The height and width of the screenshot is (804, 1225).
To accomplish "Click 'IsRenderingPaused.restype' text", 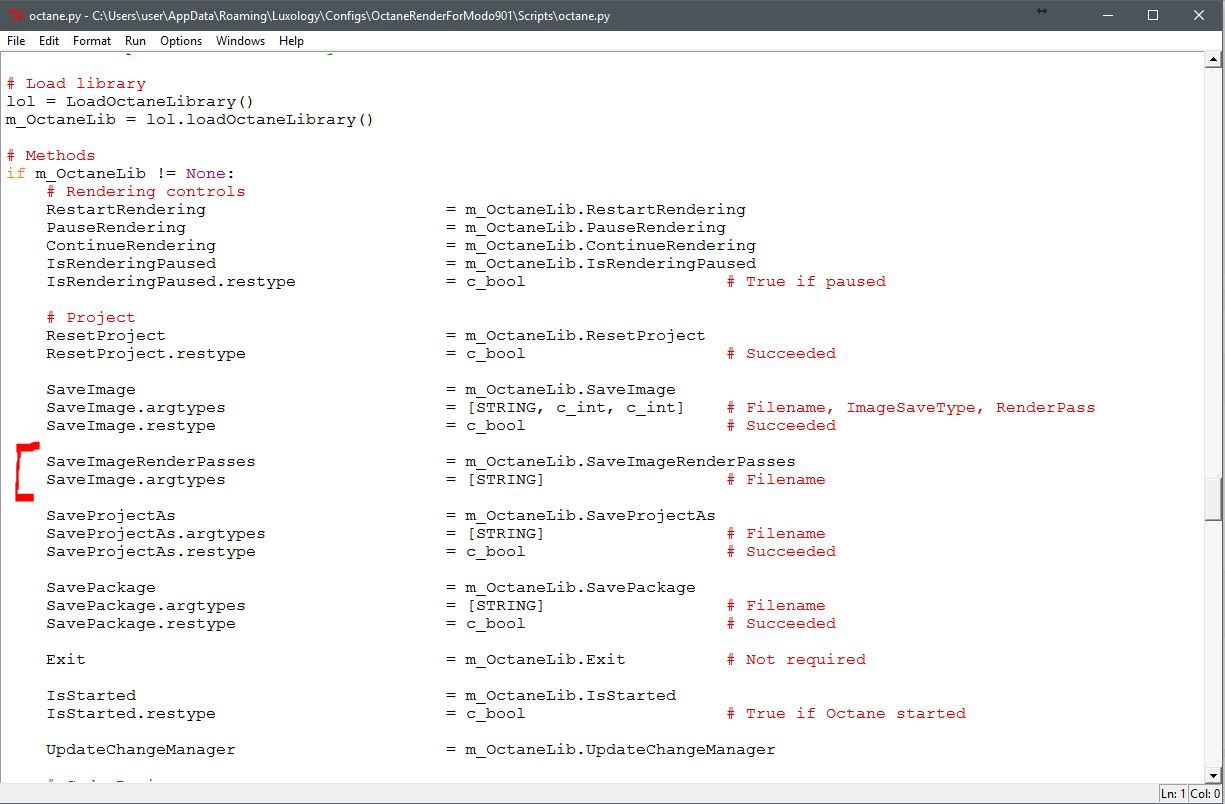I will (x=171, y=282).
